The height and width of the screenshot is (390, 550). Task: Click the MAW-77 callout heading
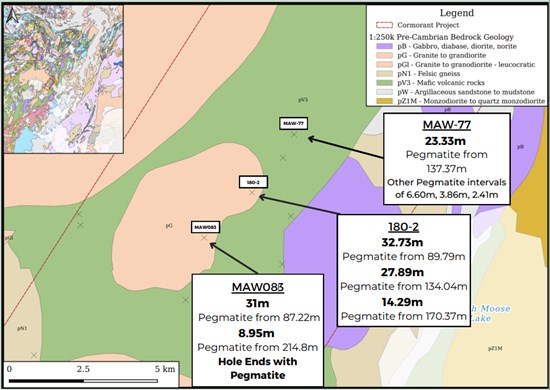[x=447, y=125]
